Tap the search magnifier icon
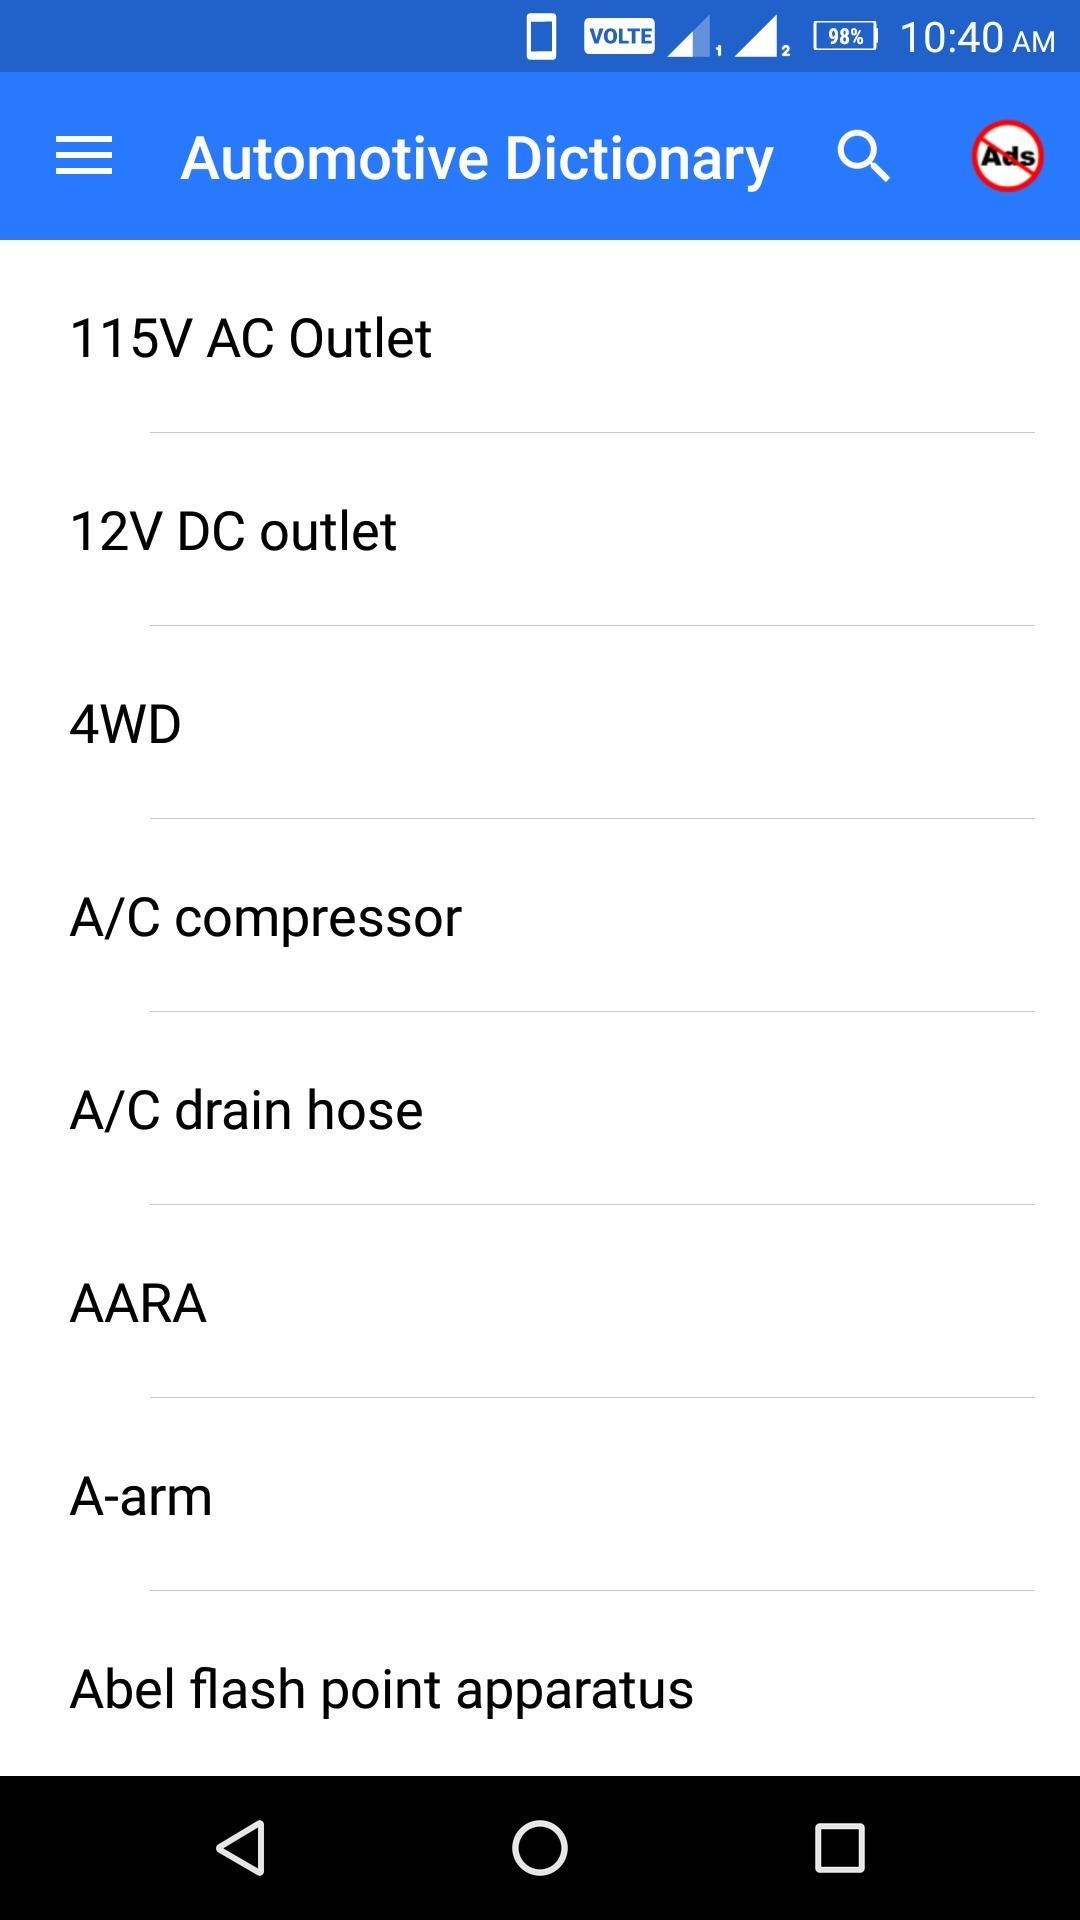This screenshot has width=1080, height=1920. 863,156
